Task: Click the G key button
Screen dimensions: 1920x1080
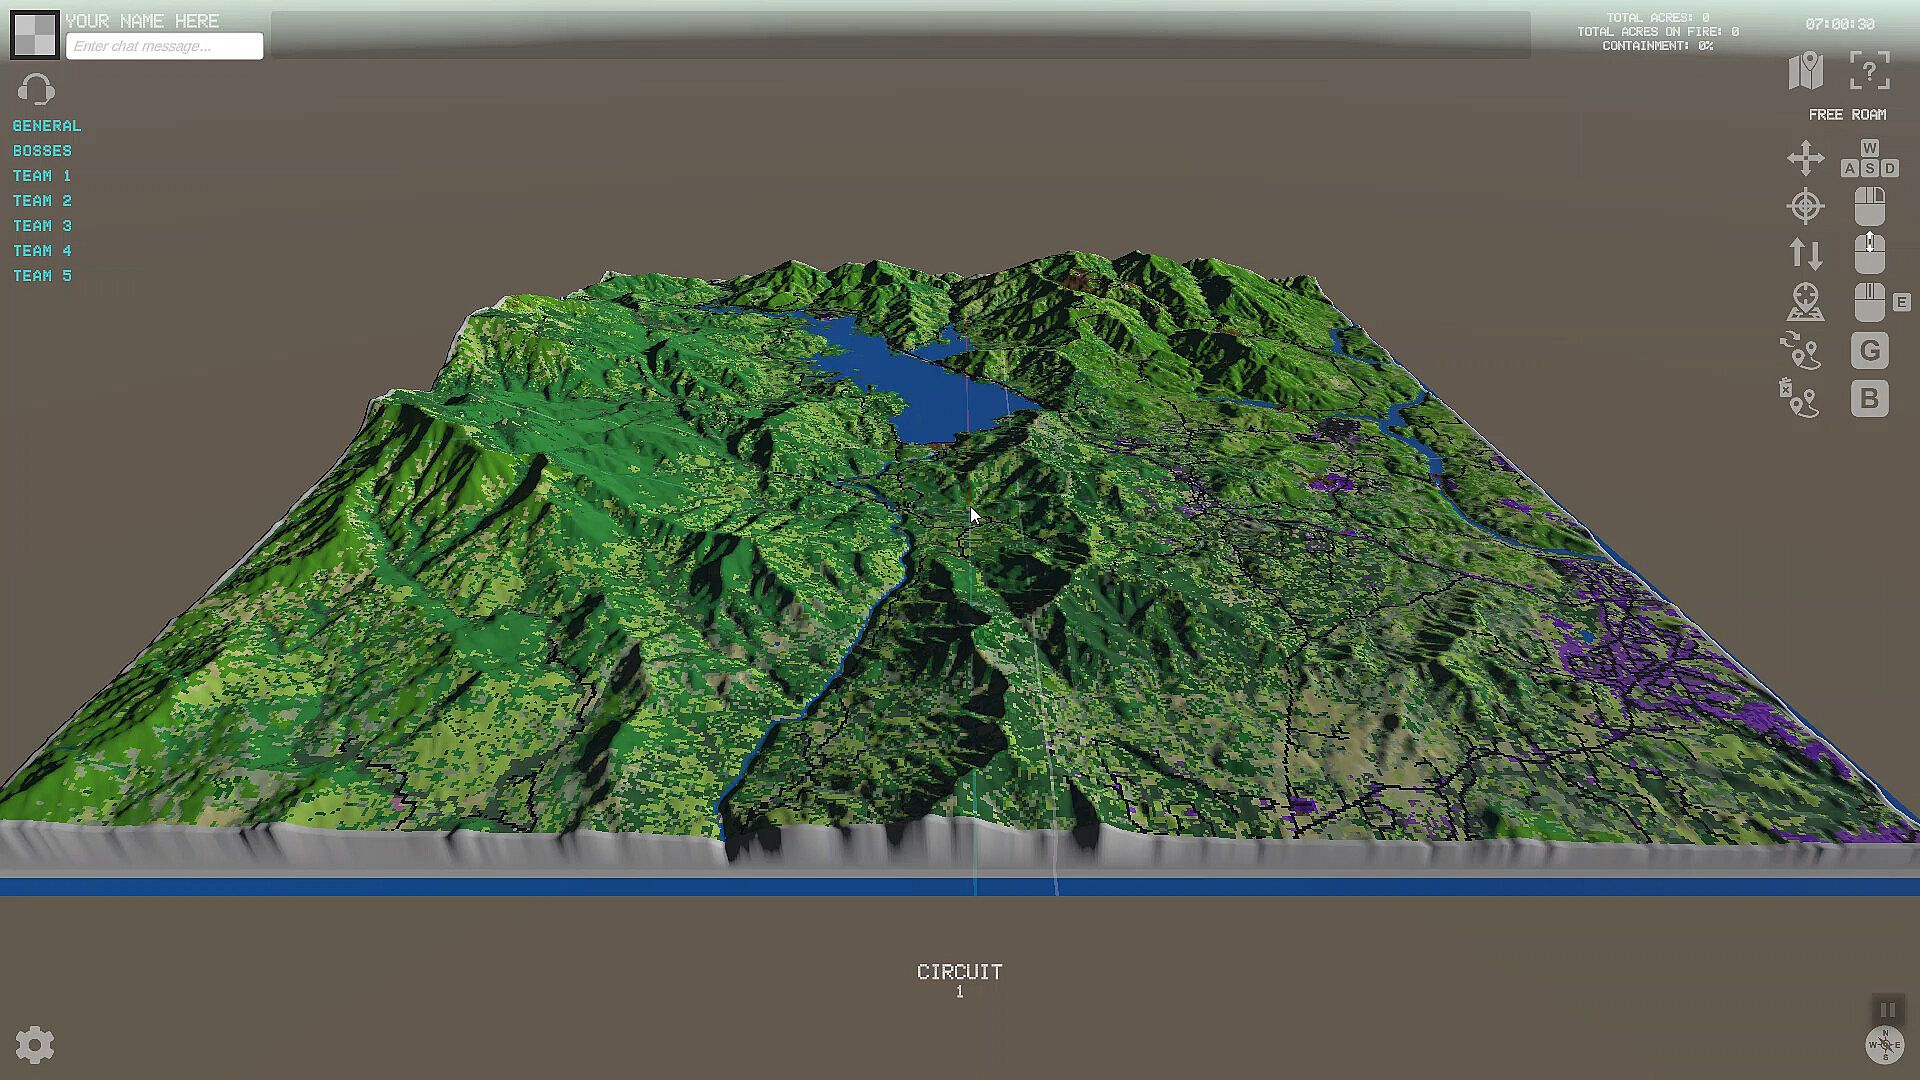Action: (1869, 351)
